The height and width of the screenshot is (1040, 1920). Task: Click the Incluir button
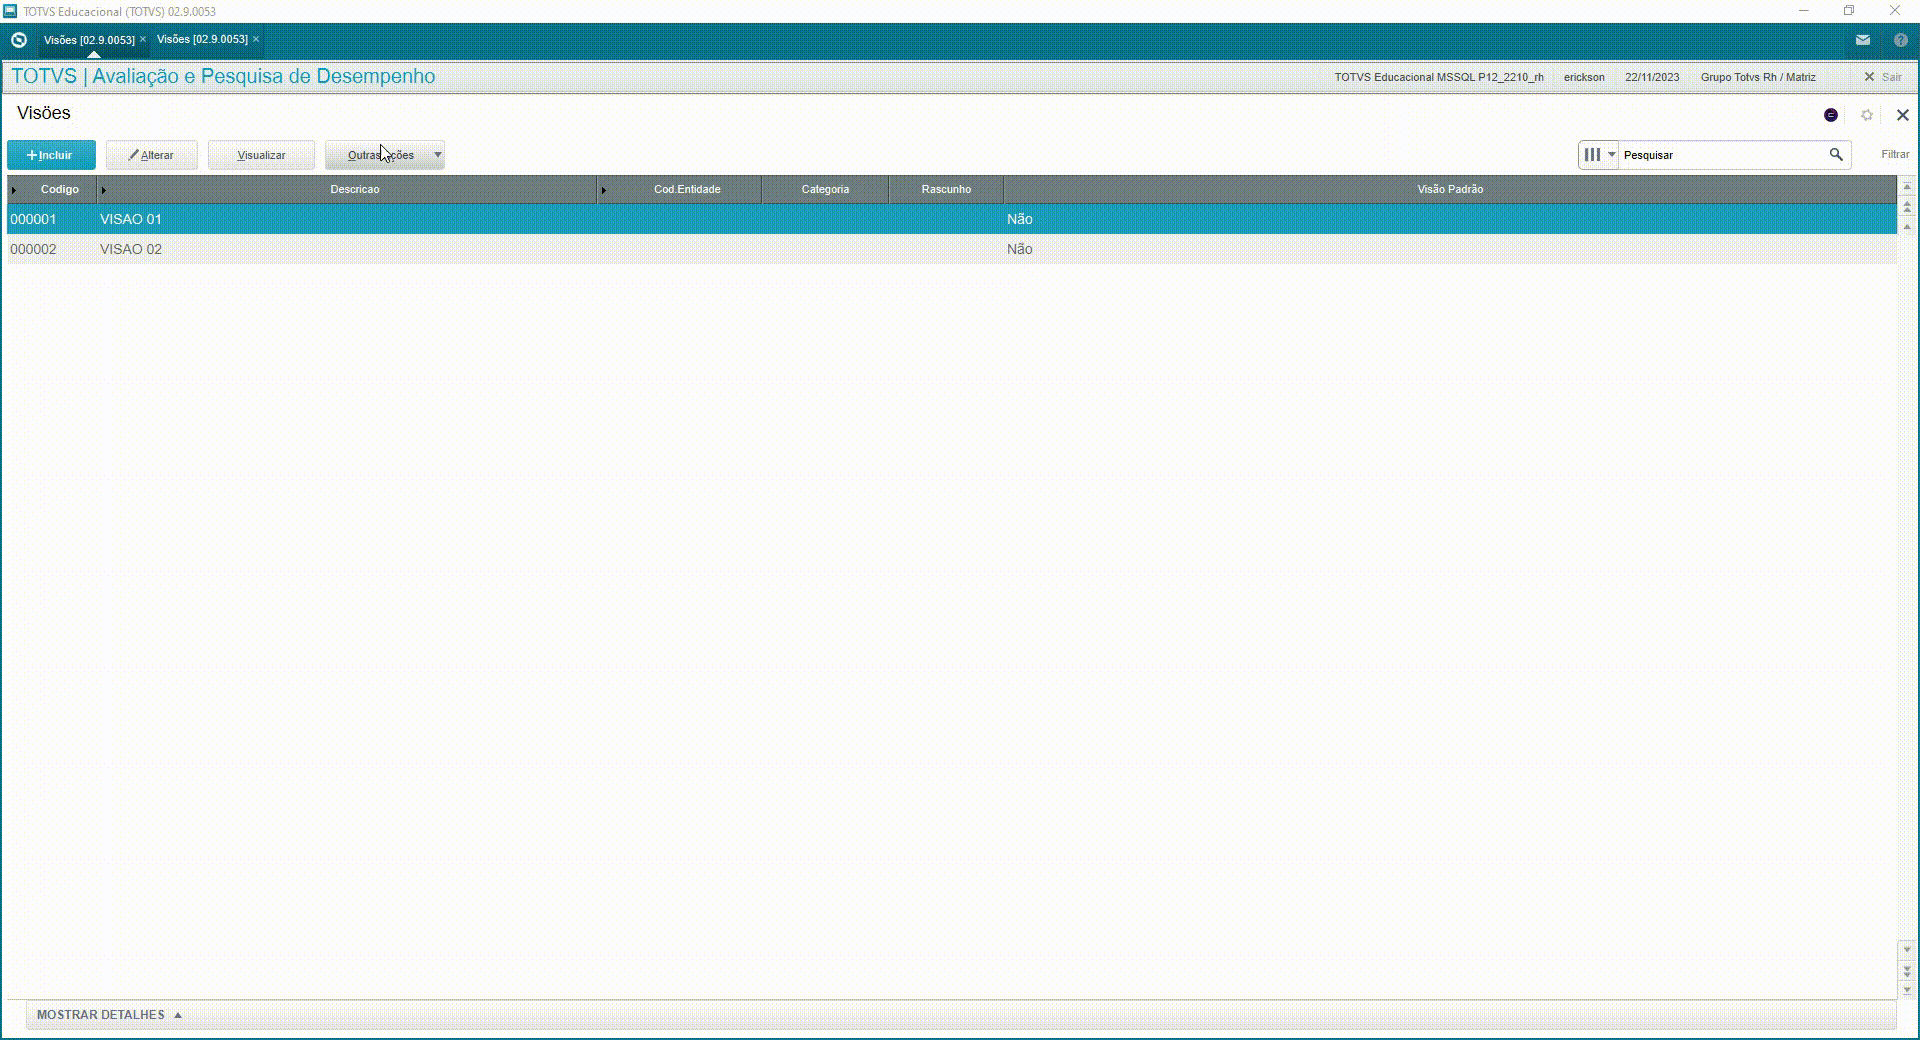[51, 155]
